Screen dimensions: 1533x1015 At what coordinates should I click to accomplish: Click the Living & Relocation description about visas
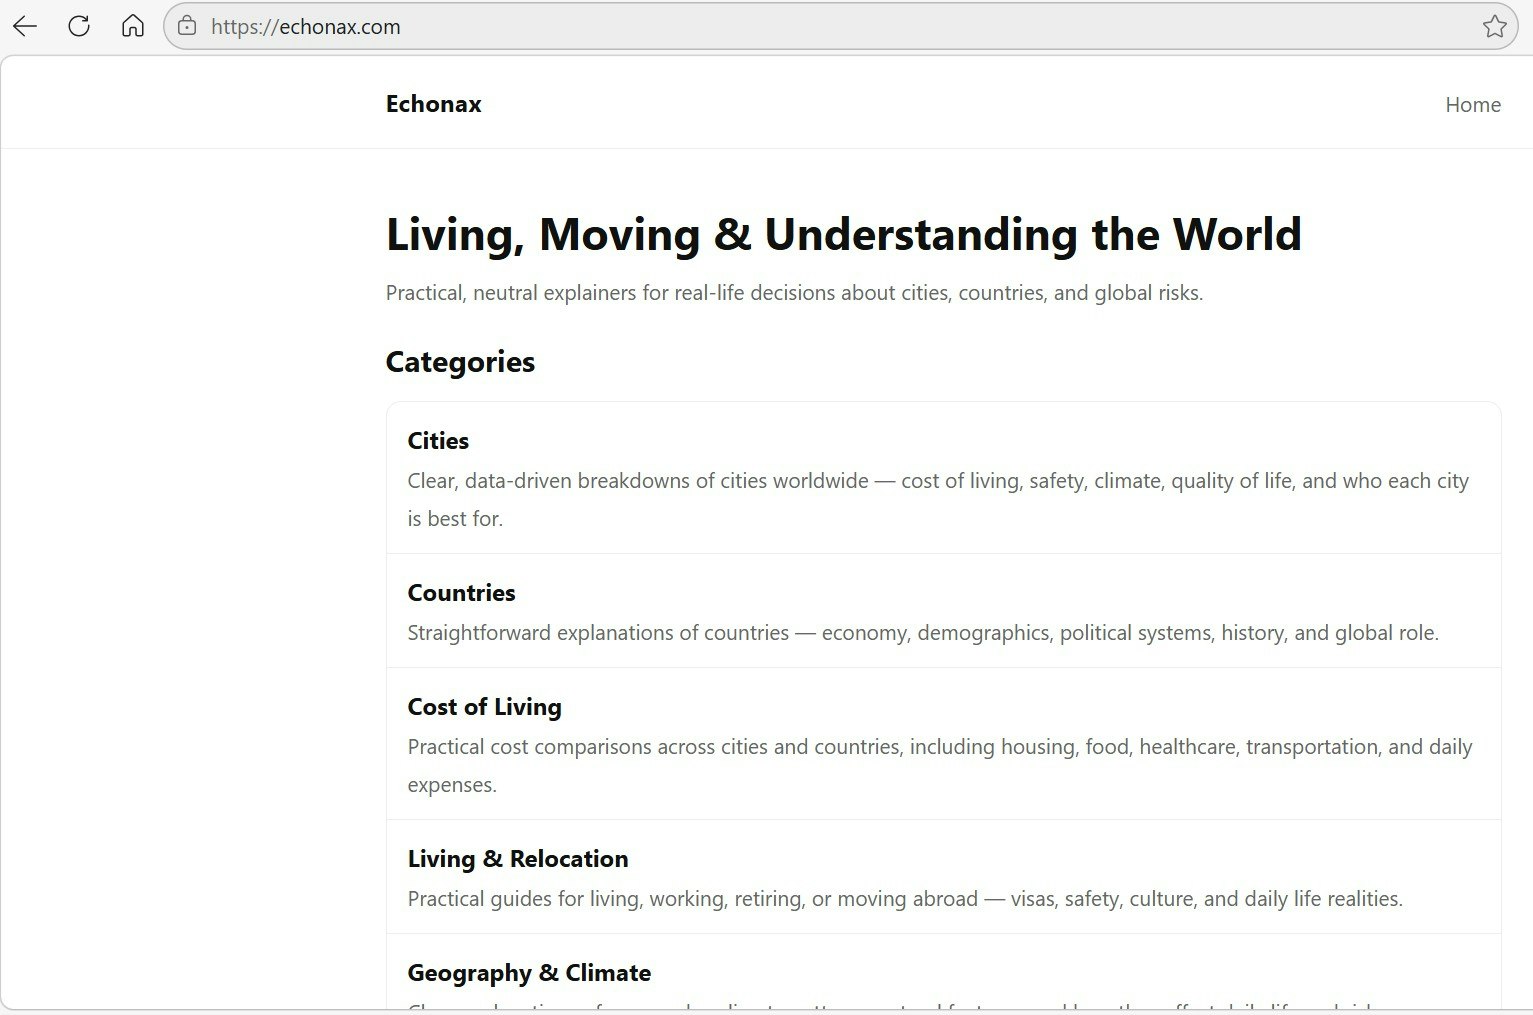coord(905,899)
